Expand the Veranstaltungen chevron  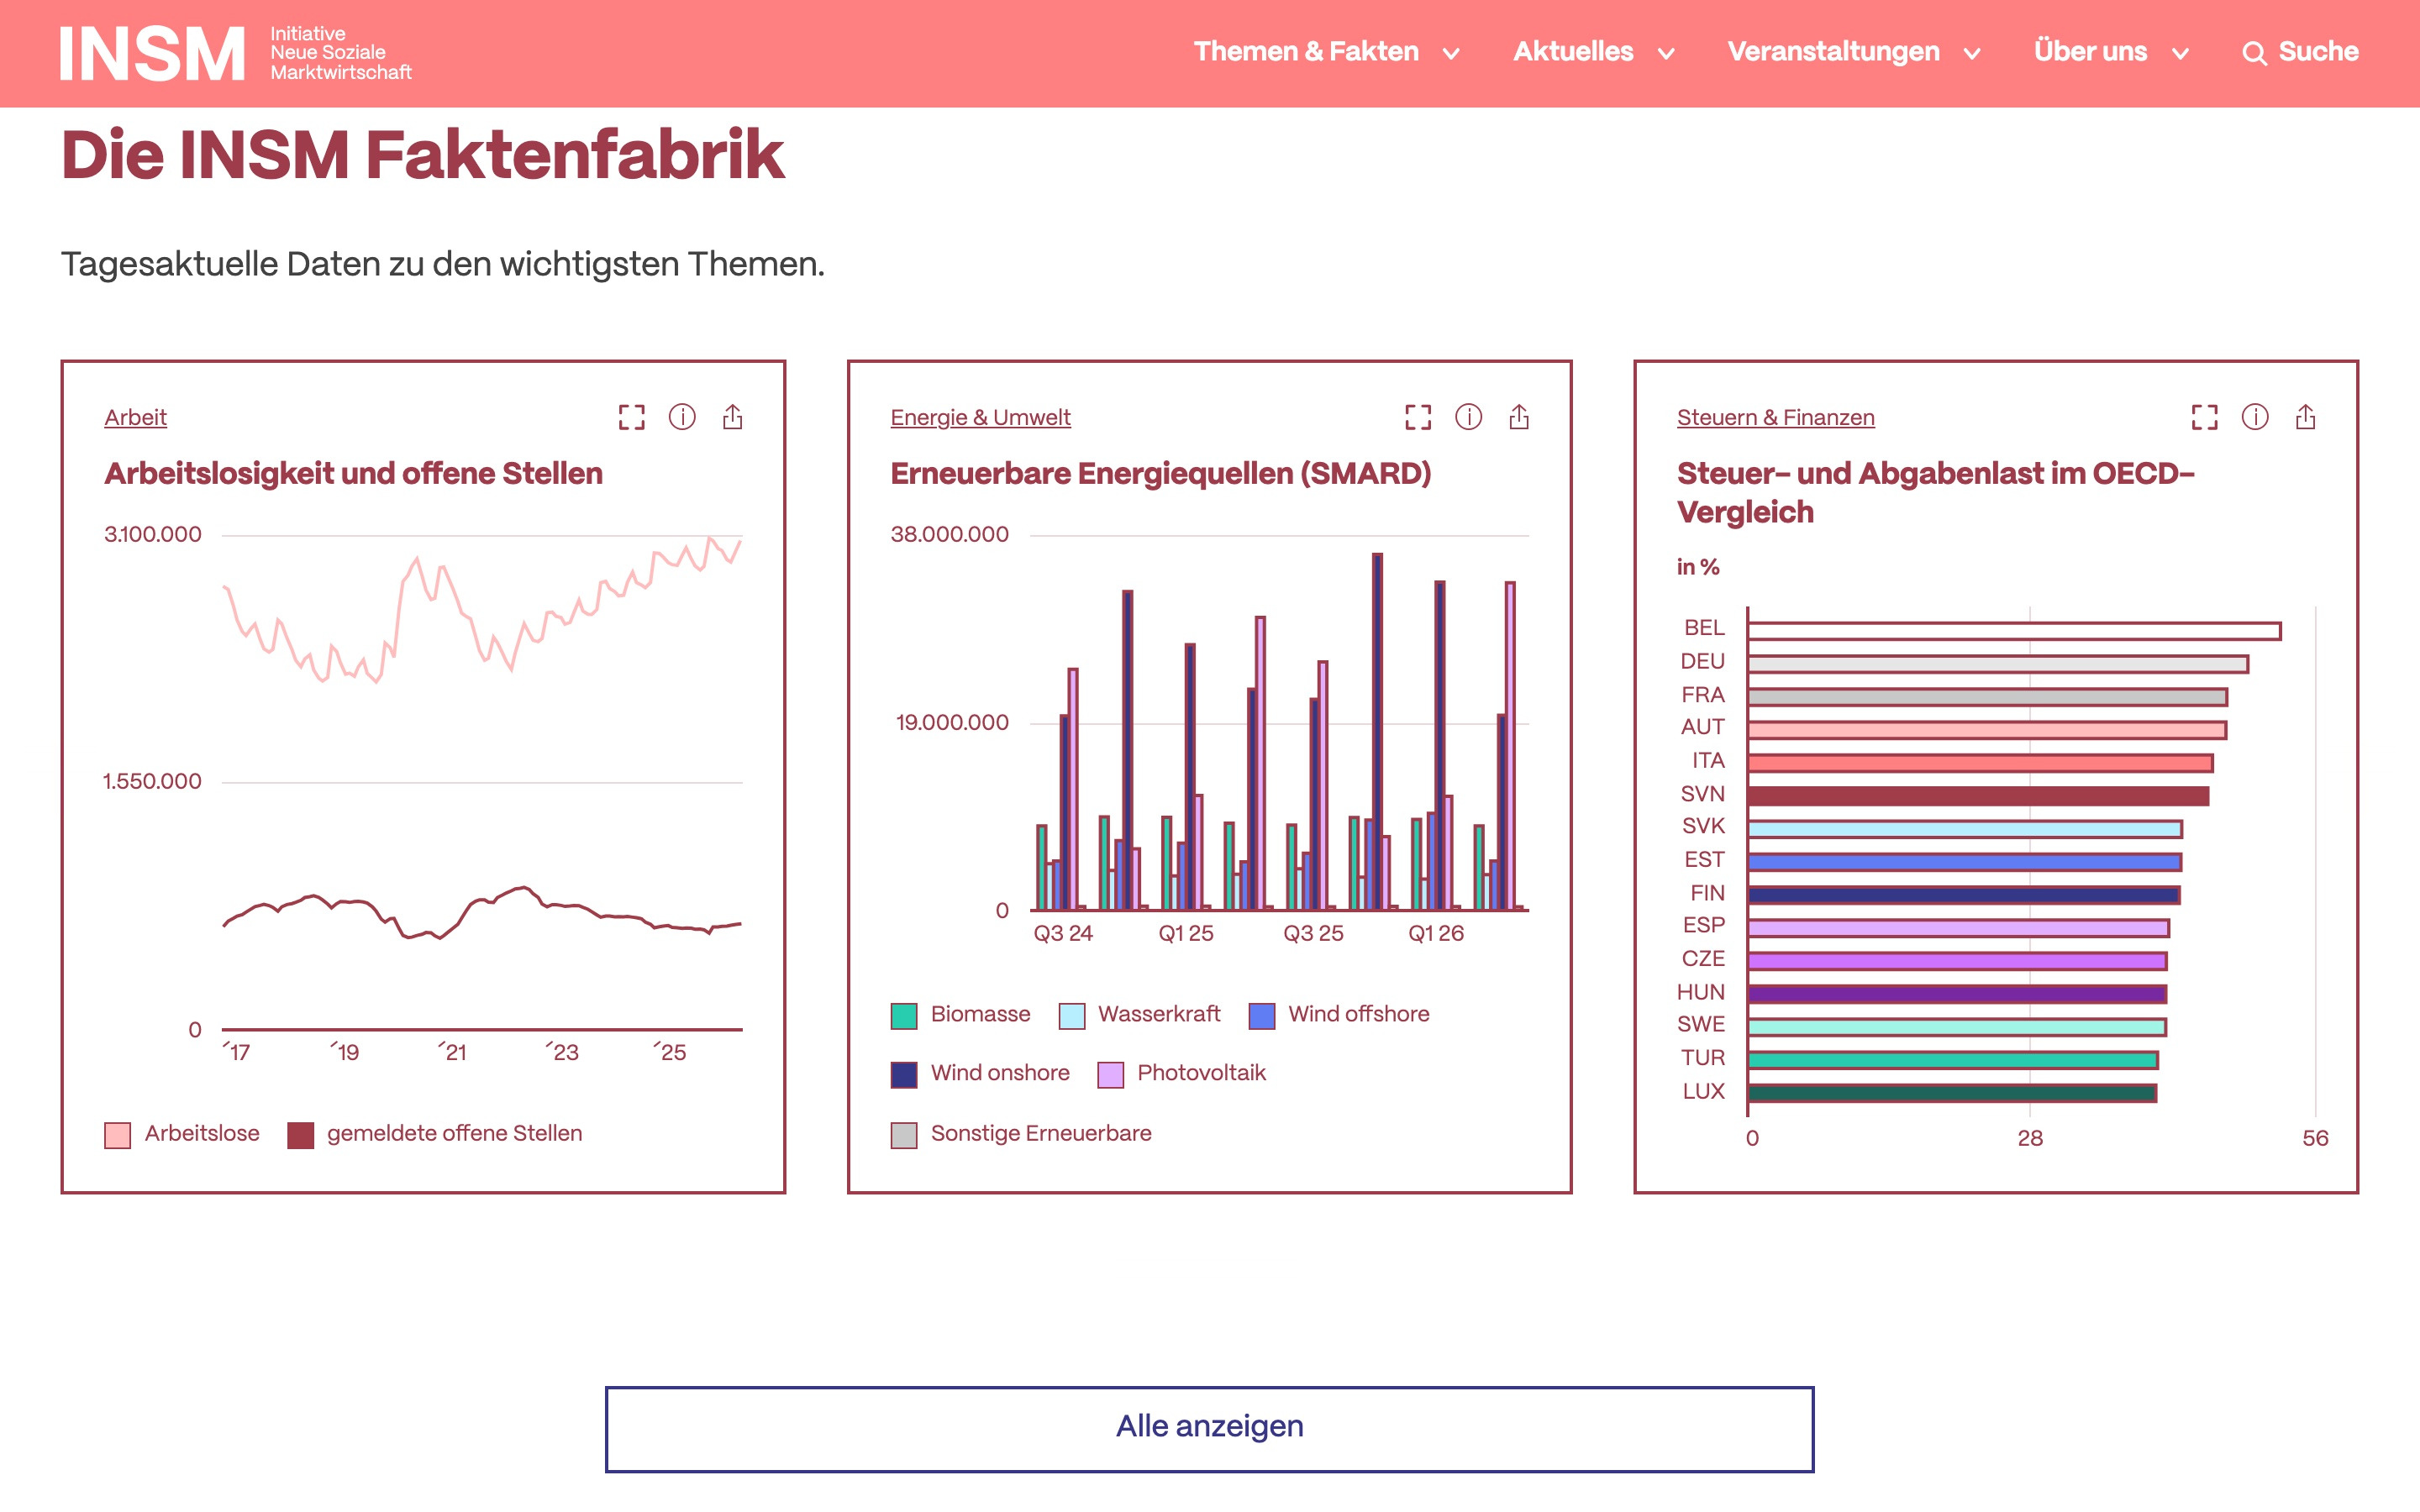pos(1972,54)
